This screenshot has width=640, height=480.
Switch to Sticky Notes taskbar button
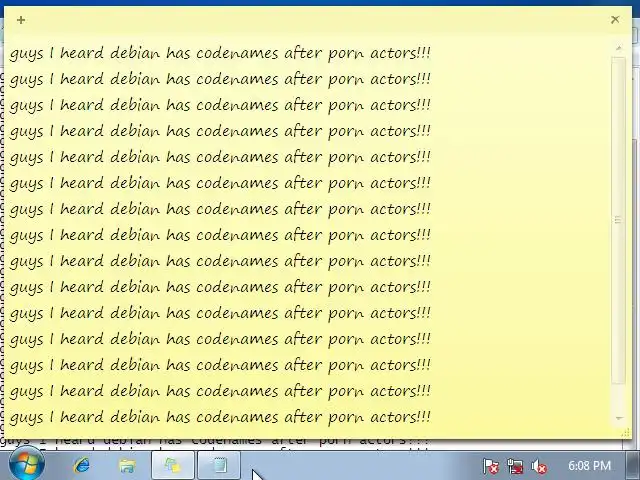[173, 465]
